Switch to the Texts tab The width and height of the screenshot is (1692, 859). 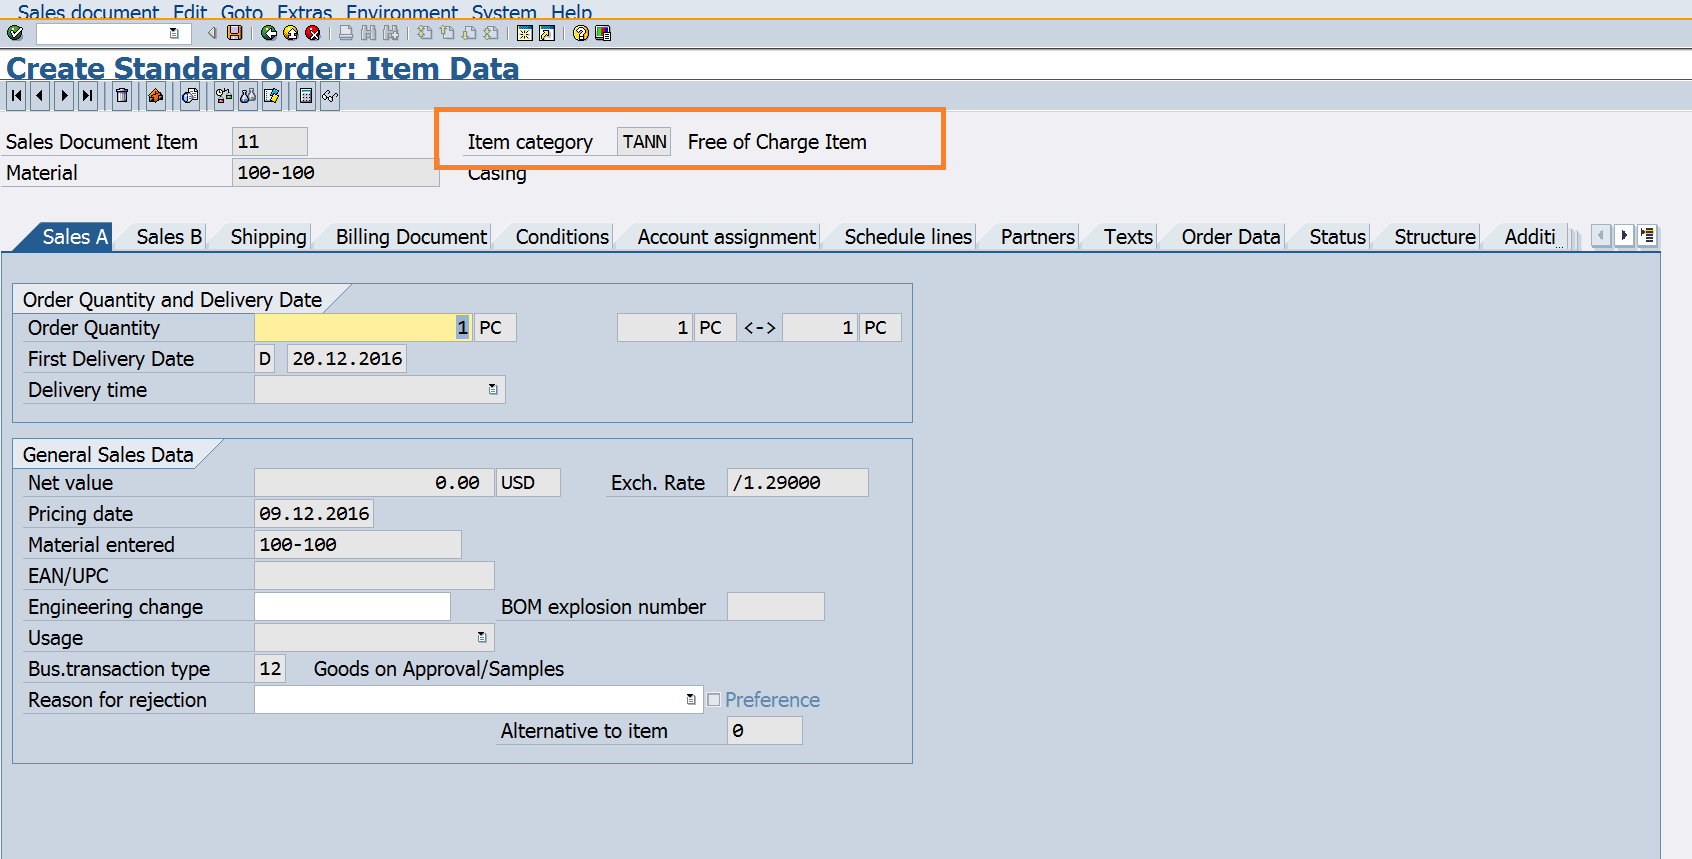click(1128, 237)
